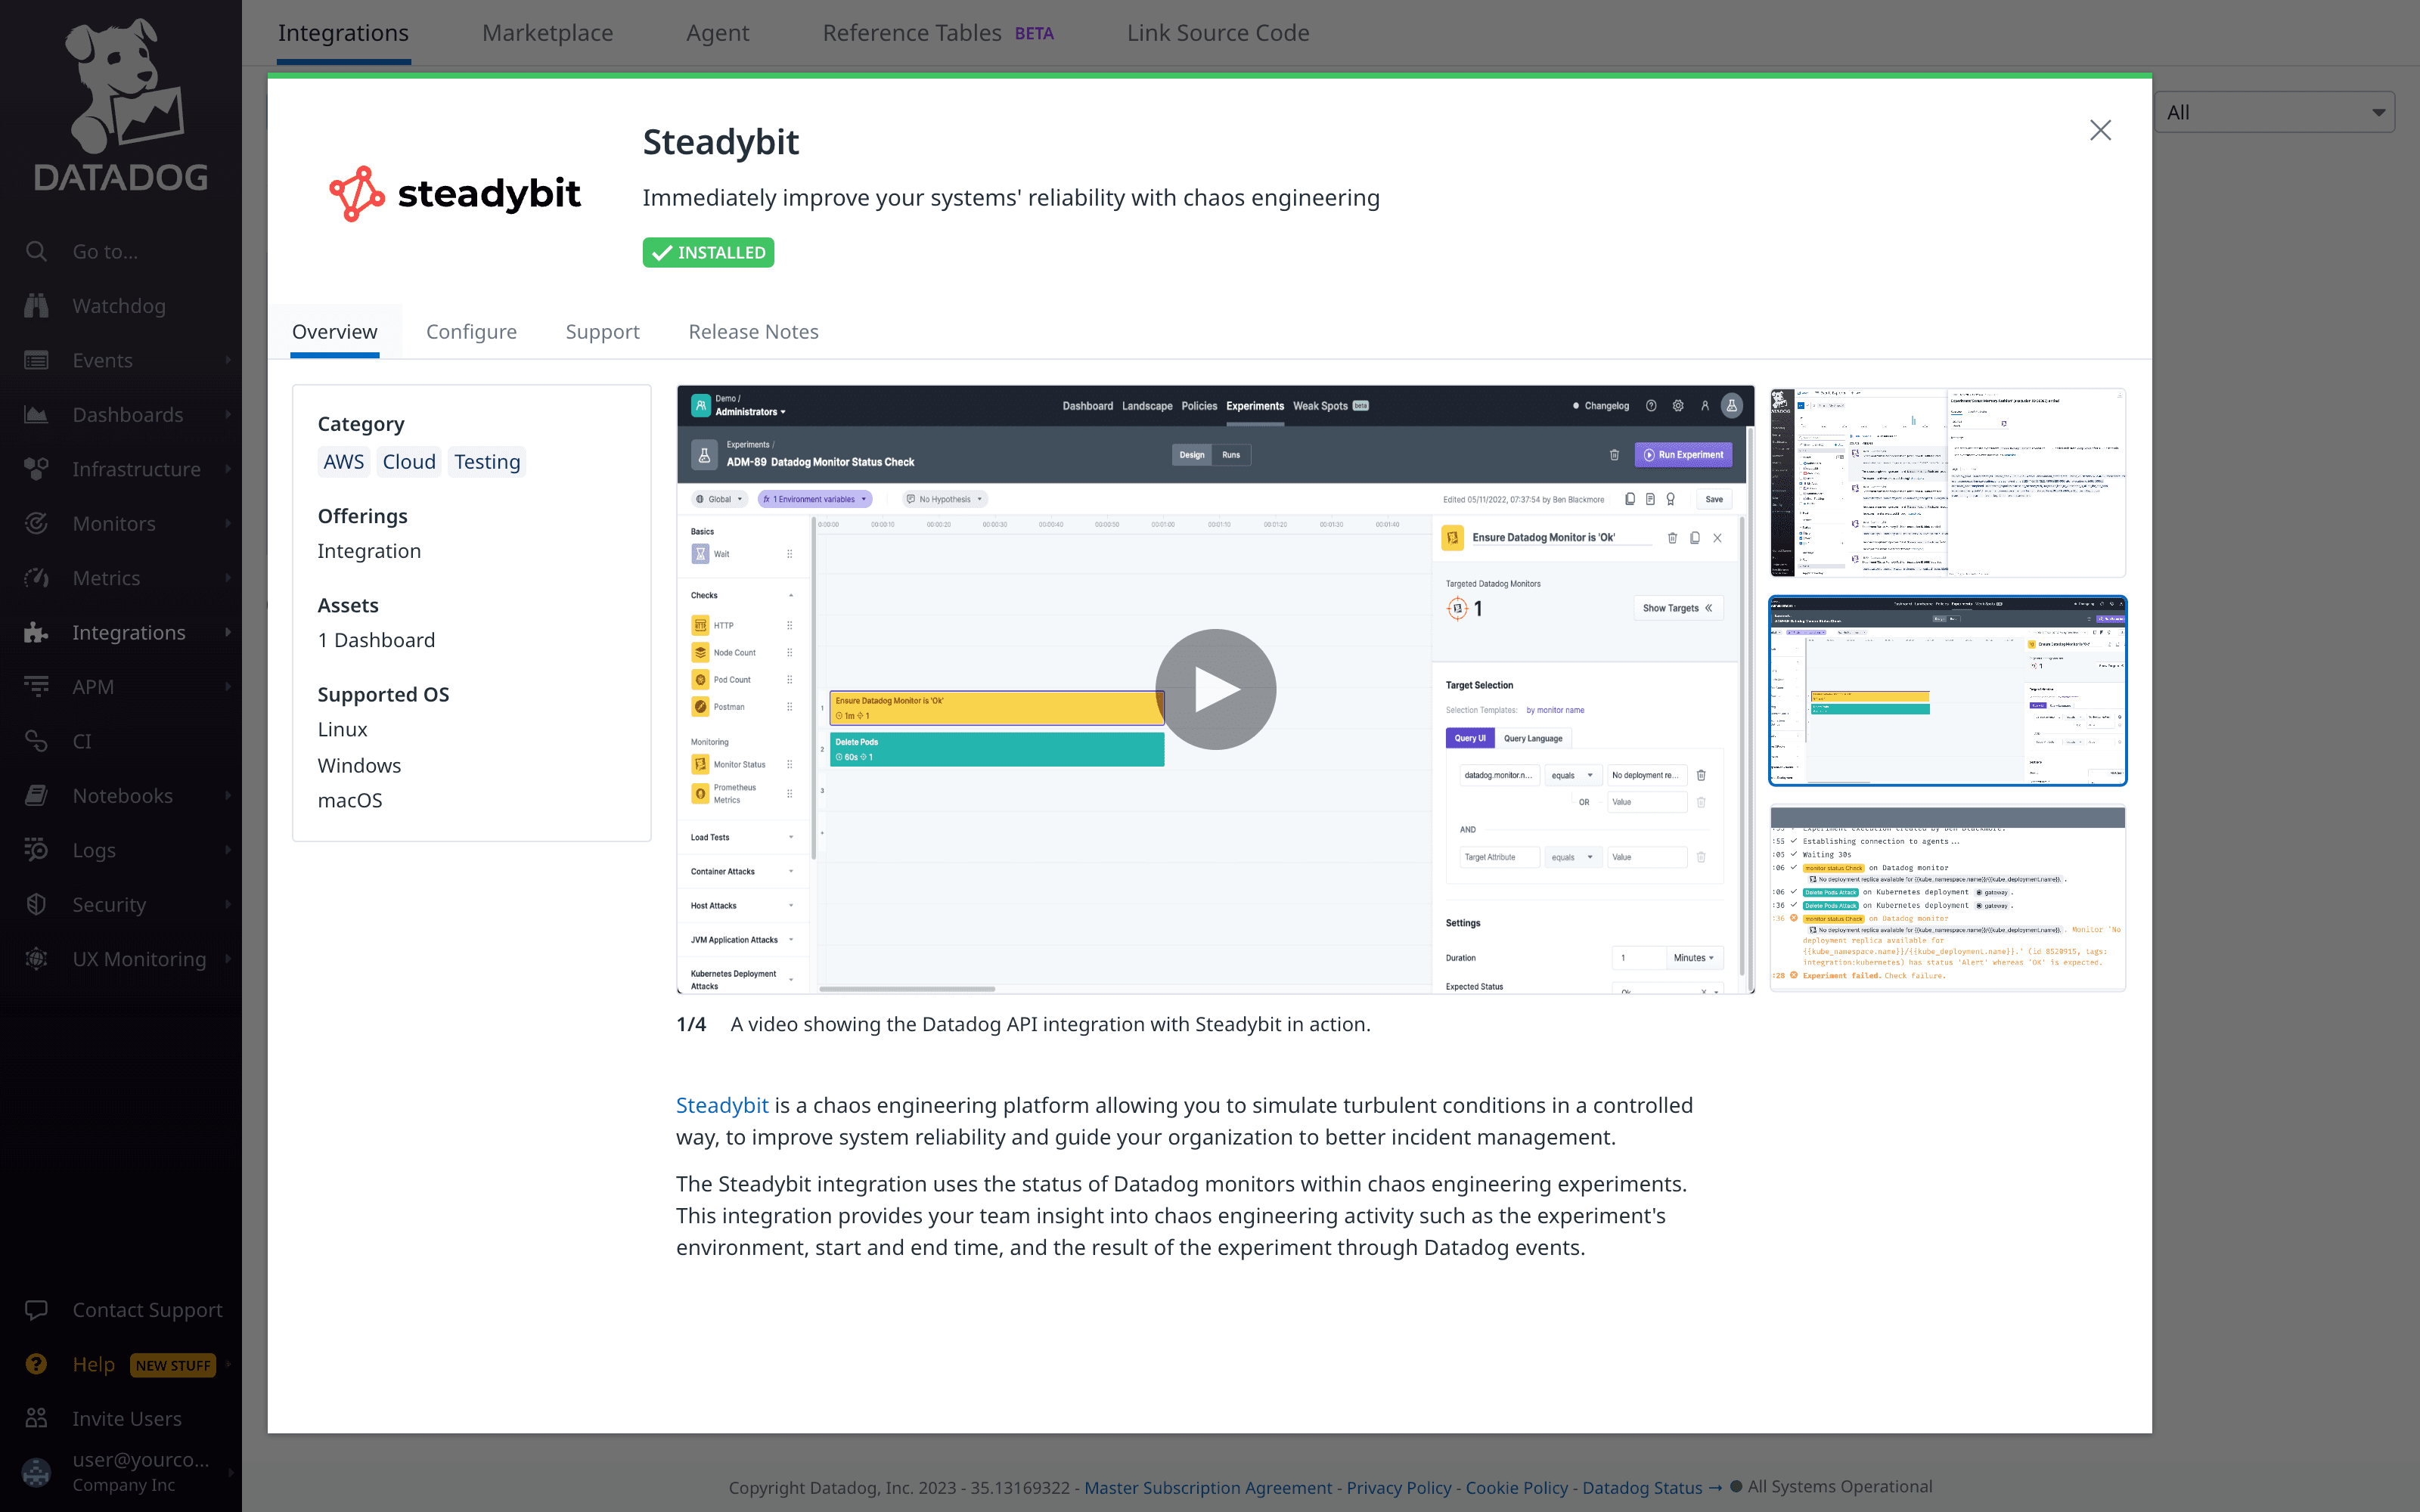Switch to the Configure tab
2420x1512 pixels.
pyautogui.click(x=471, y=331)
